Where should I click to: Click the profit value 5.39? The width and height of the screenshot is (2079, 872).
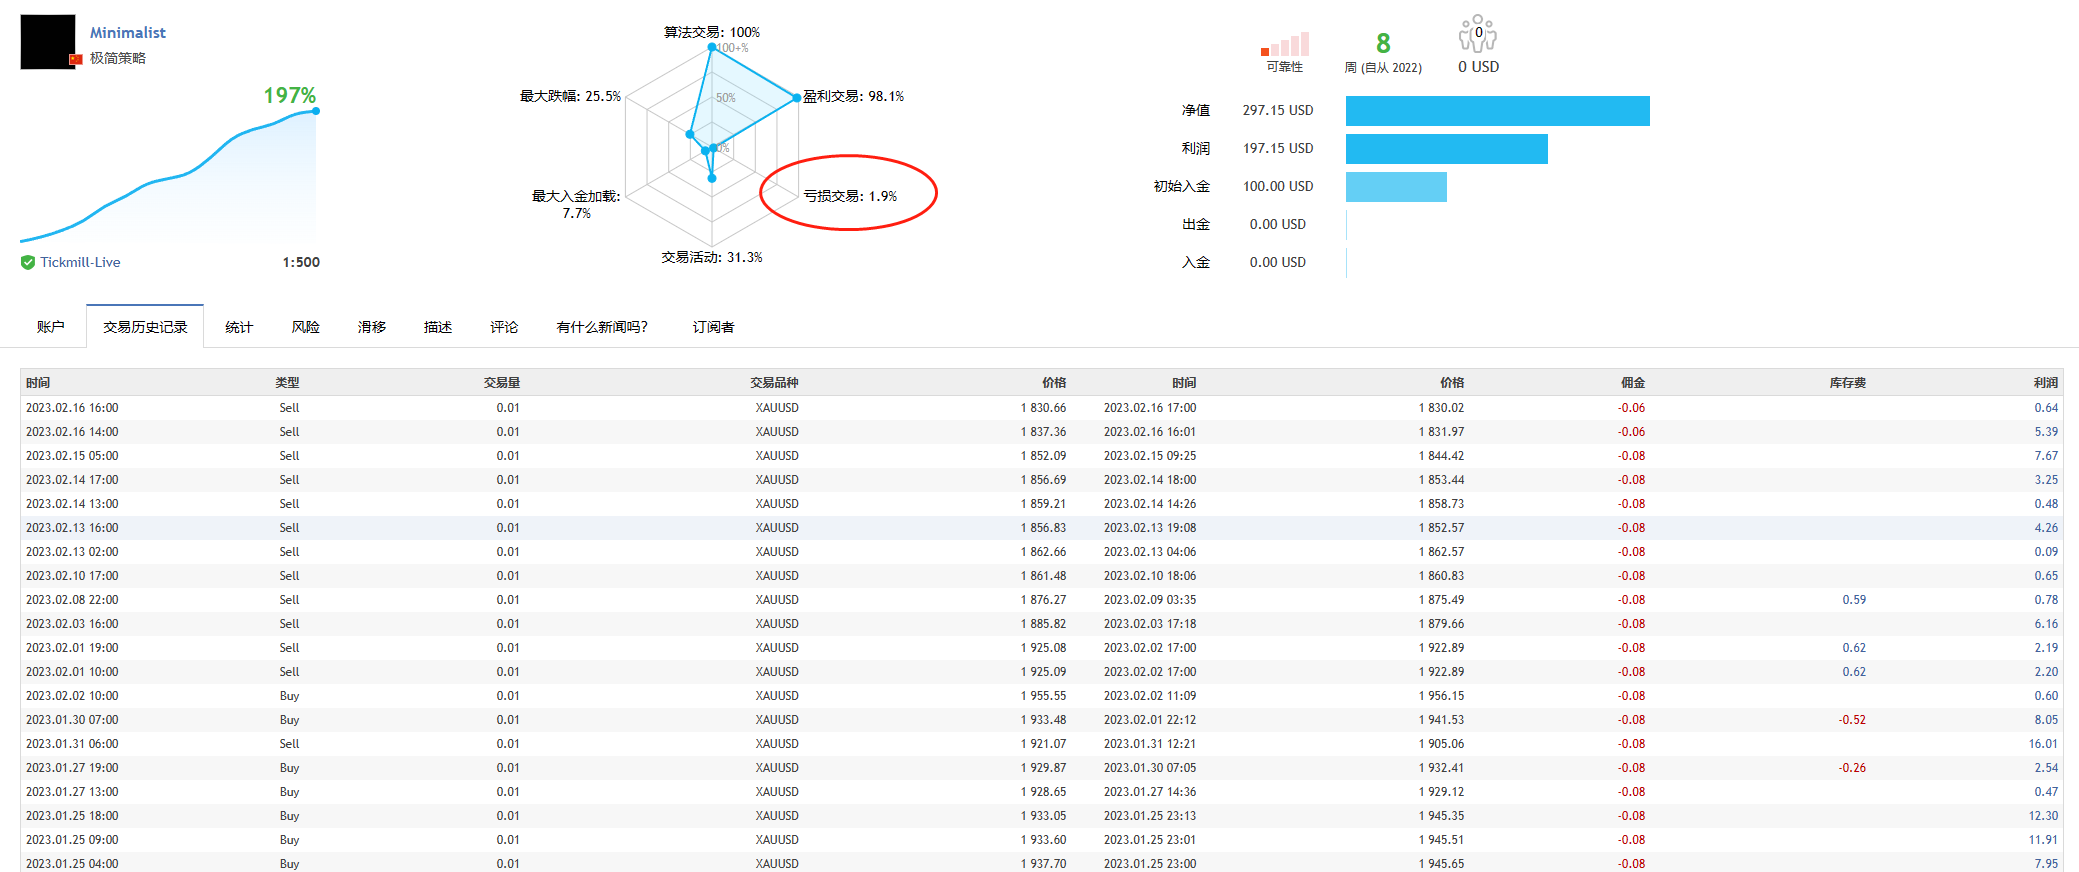2046,432
